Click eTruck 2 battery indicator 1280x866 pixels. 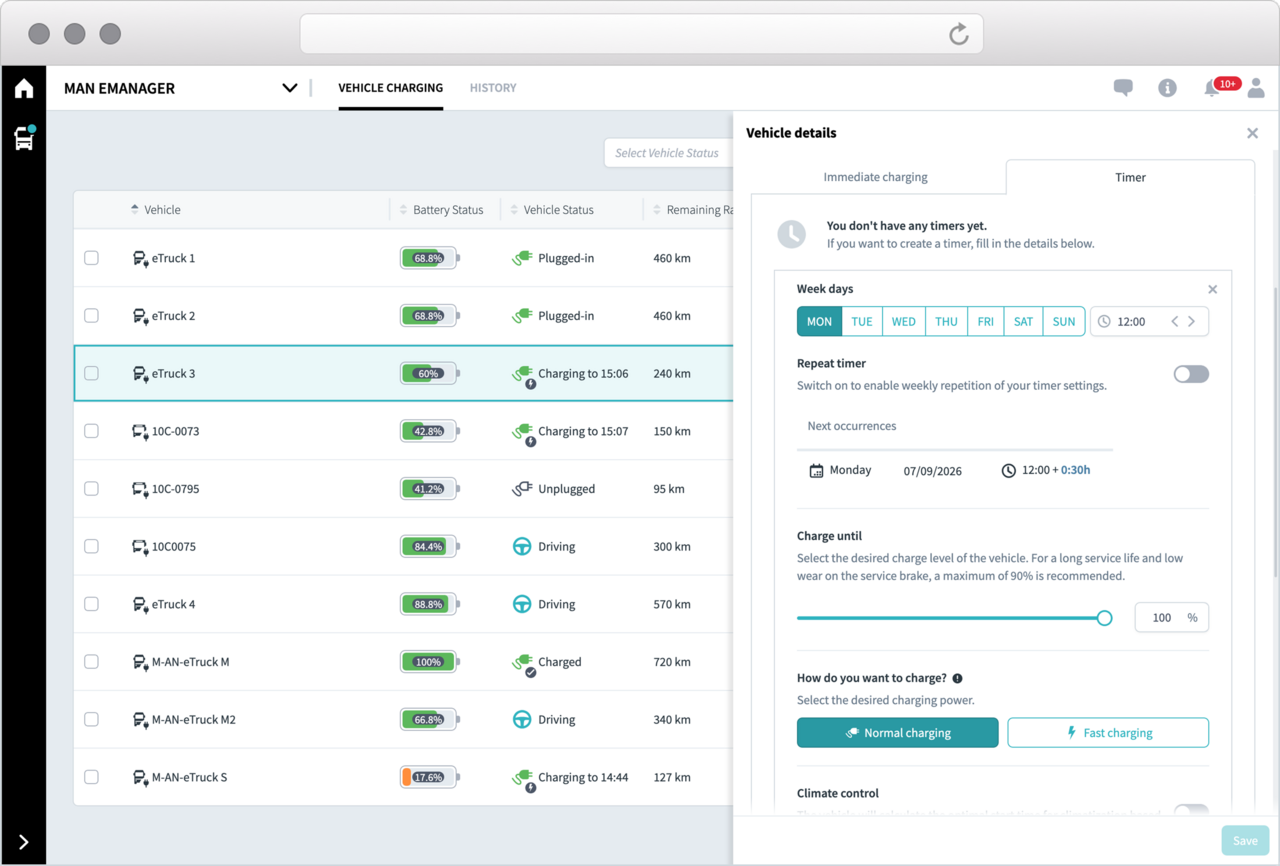click(430, 316)
